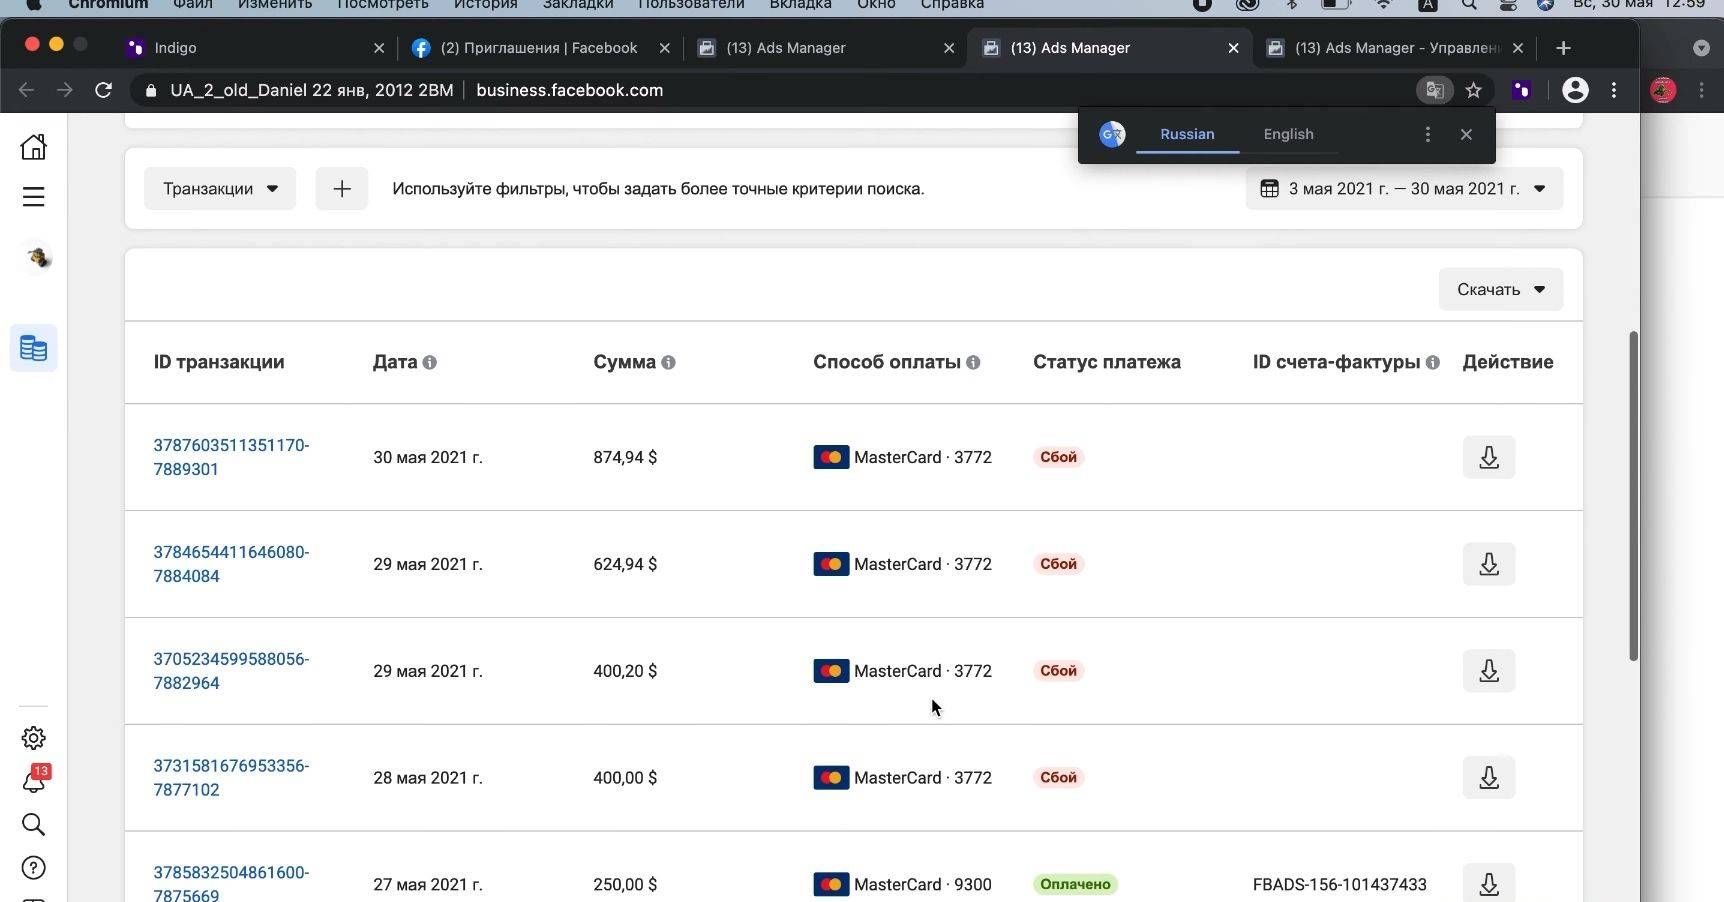Open transaction 3705234599588056-7882964 link
1724x902 pixels.
pyautogui.click(x=231, y=671)
